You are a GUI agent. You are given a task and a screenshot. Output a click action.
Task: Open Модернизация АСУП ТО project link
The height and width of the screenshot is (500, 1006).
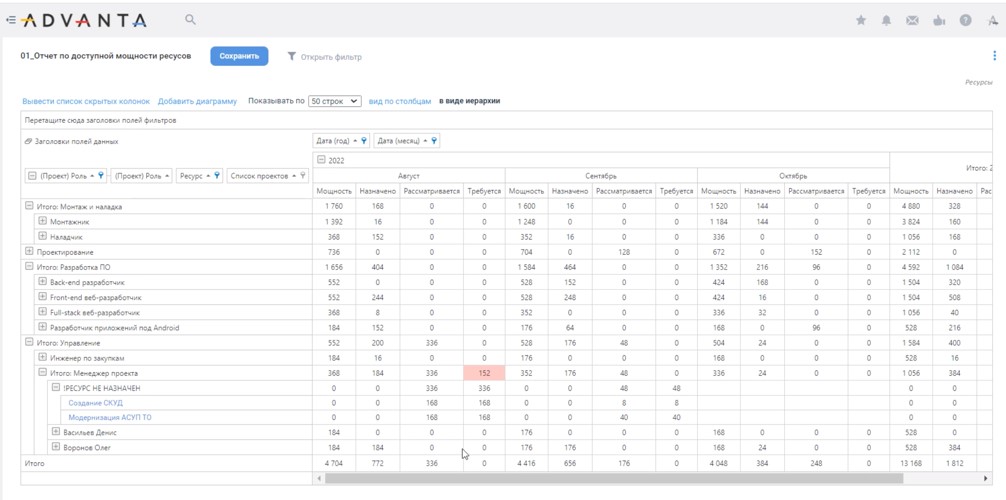(x=110, y=418)
